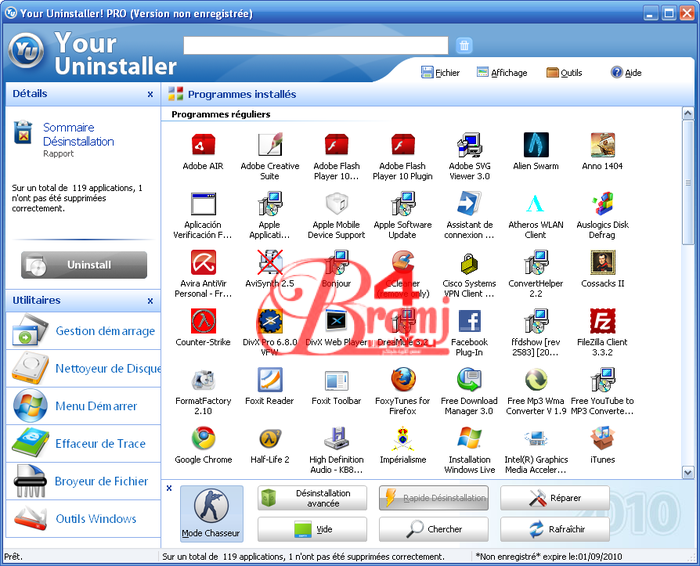
Task: Open the Fichier menu
Action: [x=440, y=72]
